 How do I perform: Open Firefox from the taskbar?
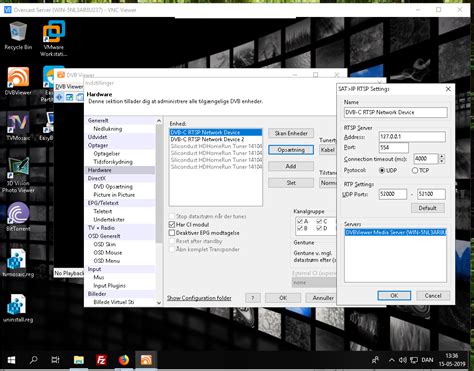pos(124,360)
